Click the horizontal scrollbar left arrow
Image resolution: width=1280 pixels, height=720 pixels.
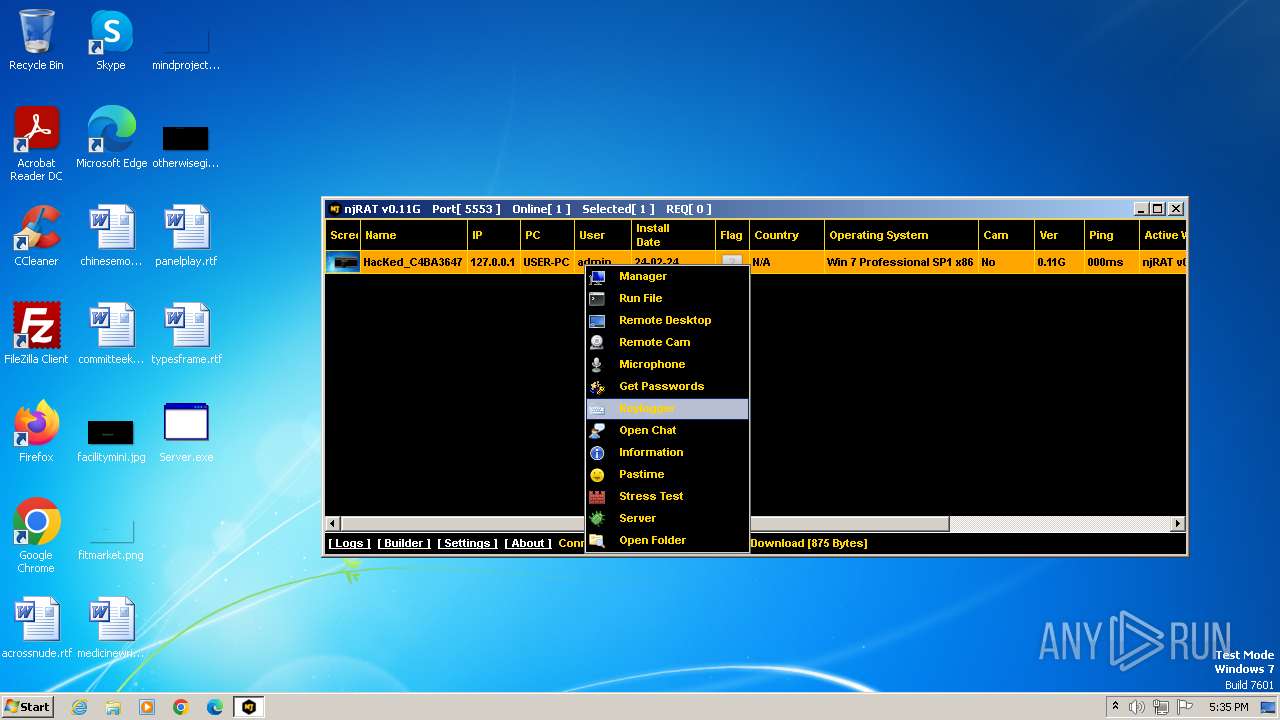point(334,523)
